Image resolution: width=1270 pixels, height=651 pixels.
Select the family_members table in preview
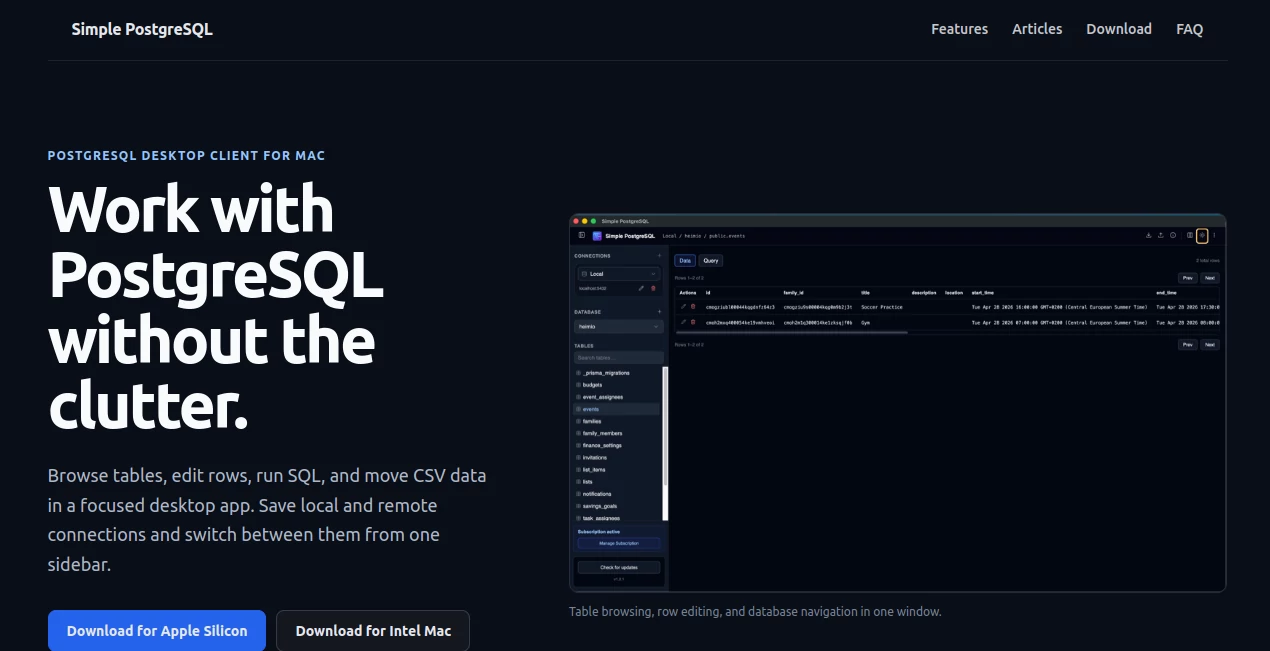[616, 433]
